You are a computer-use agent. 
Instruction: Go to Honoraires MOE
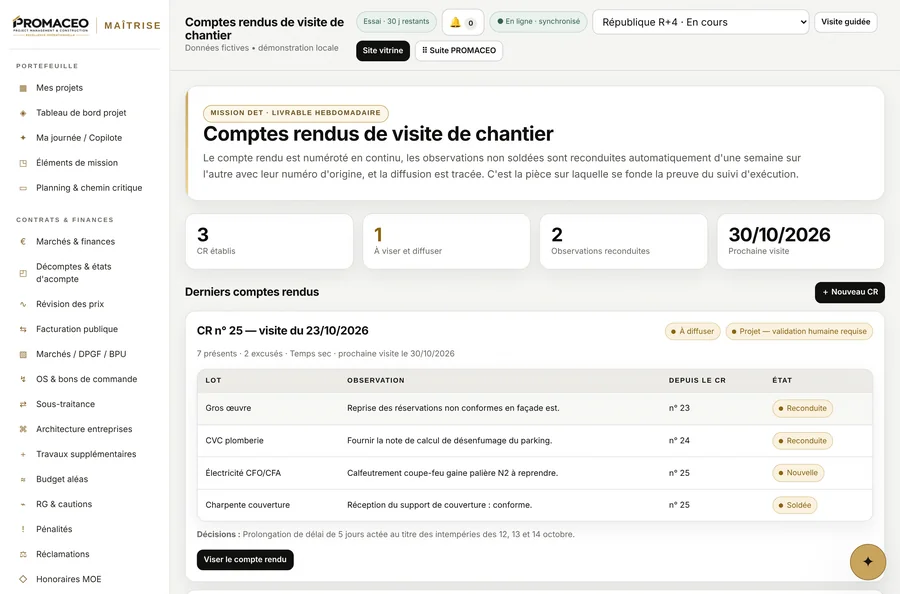tap(86, 579)
